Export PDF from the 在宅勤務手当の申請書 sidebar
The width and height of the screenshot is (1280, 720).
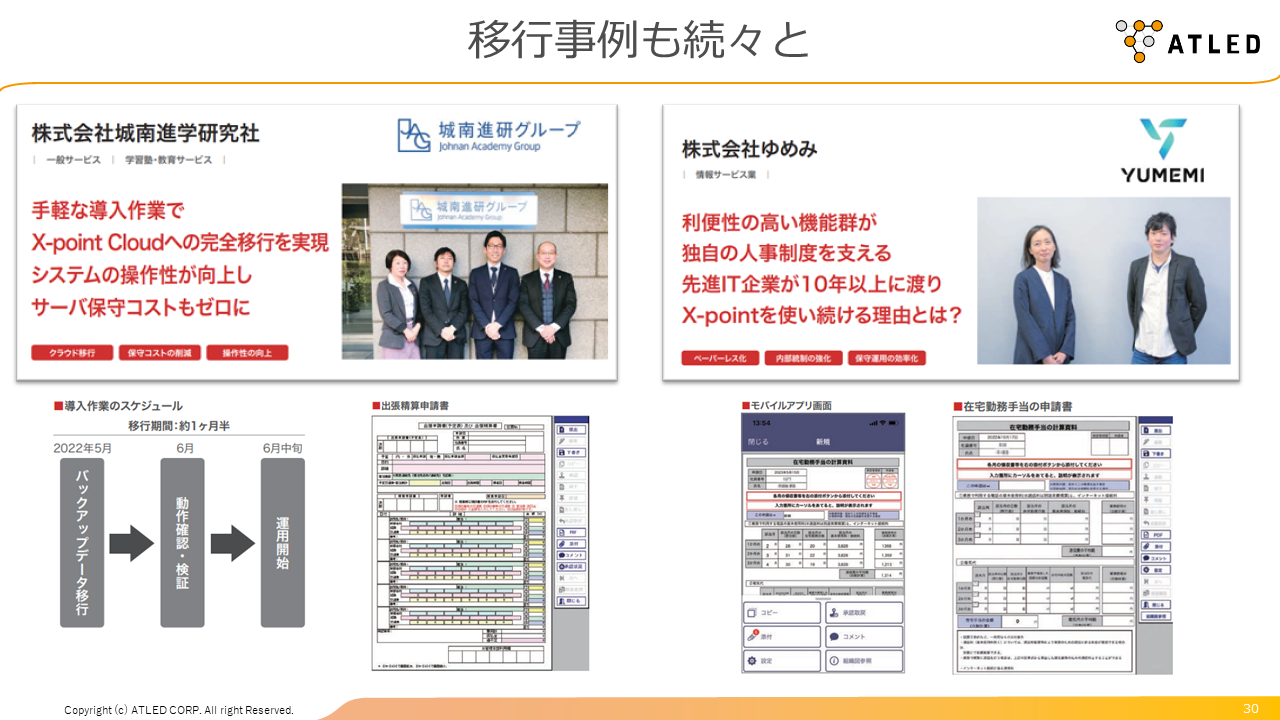(1156, 535)
